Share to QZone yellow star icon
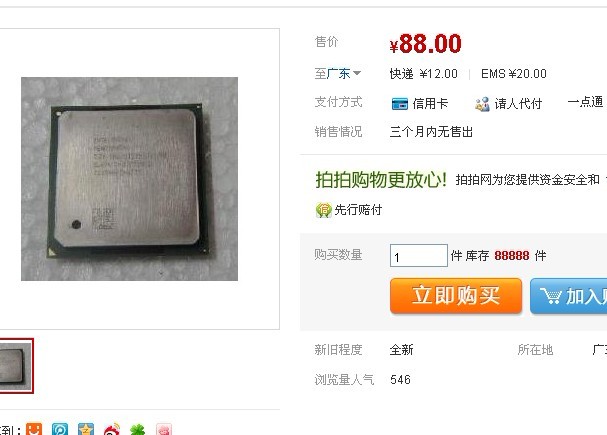This screenshot has width=607, height=435. pos(86,429)
